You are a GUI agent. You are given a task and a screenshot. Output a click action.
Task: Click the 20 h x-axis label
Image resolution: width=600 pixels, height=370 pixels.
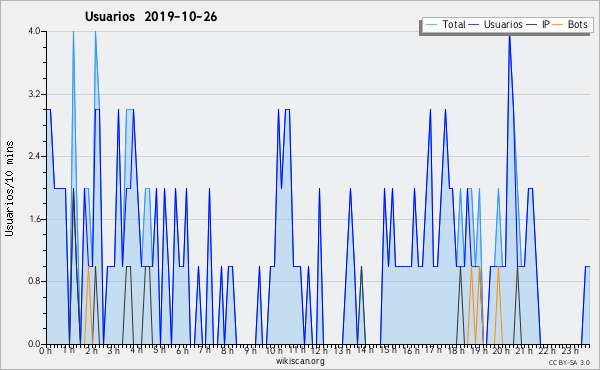point(502,351)
